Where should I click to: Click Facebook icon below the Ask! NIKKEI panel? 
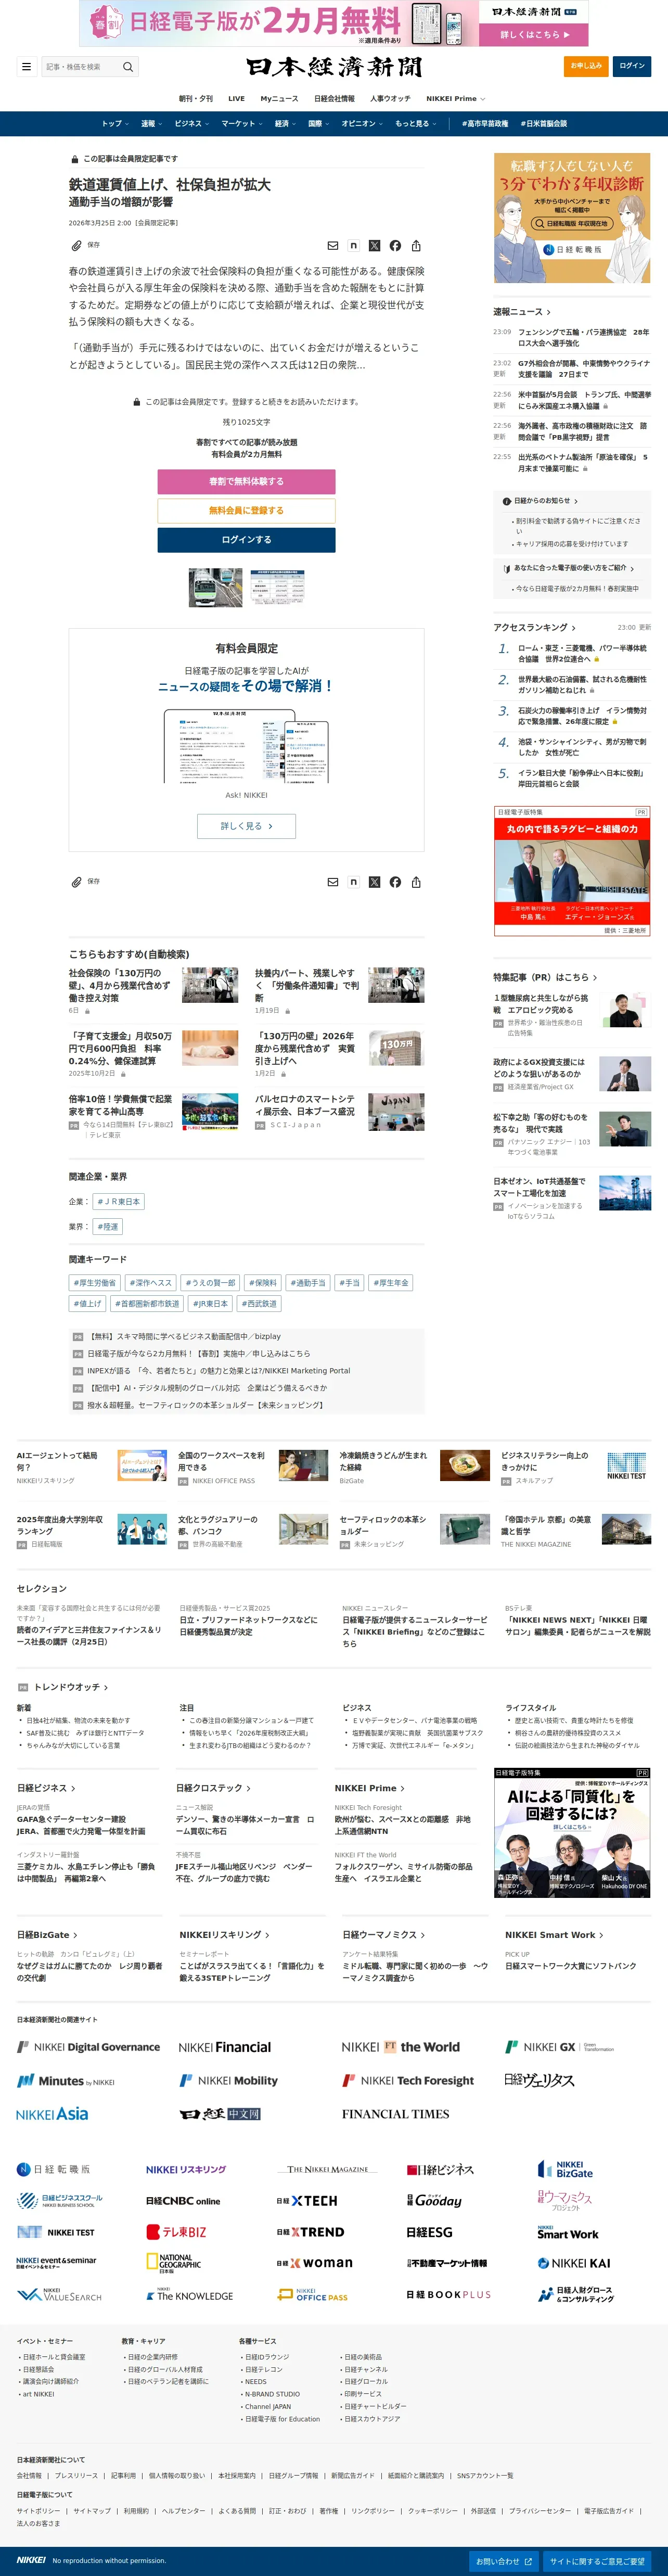click(x=395, y=882)
